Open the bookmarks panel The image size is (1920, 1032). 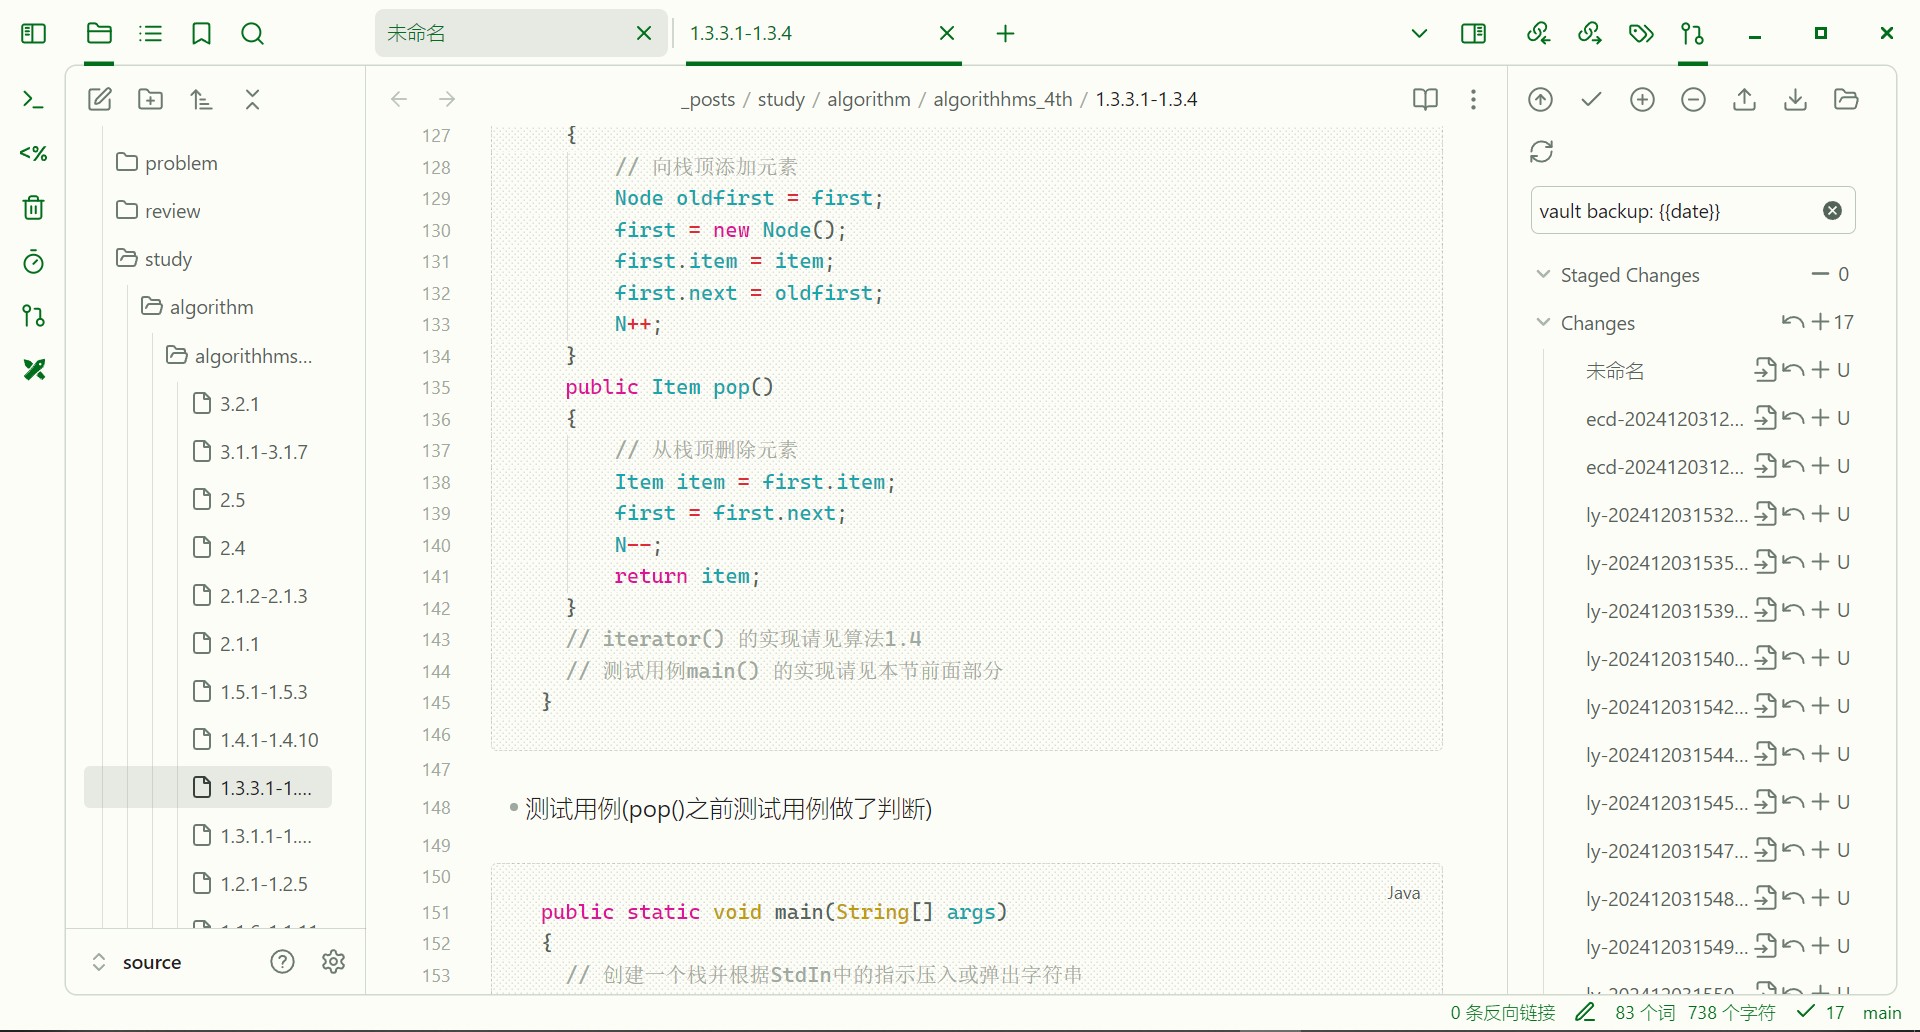point(201,34)
